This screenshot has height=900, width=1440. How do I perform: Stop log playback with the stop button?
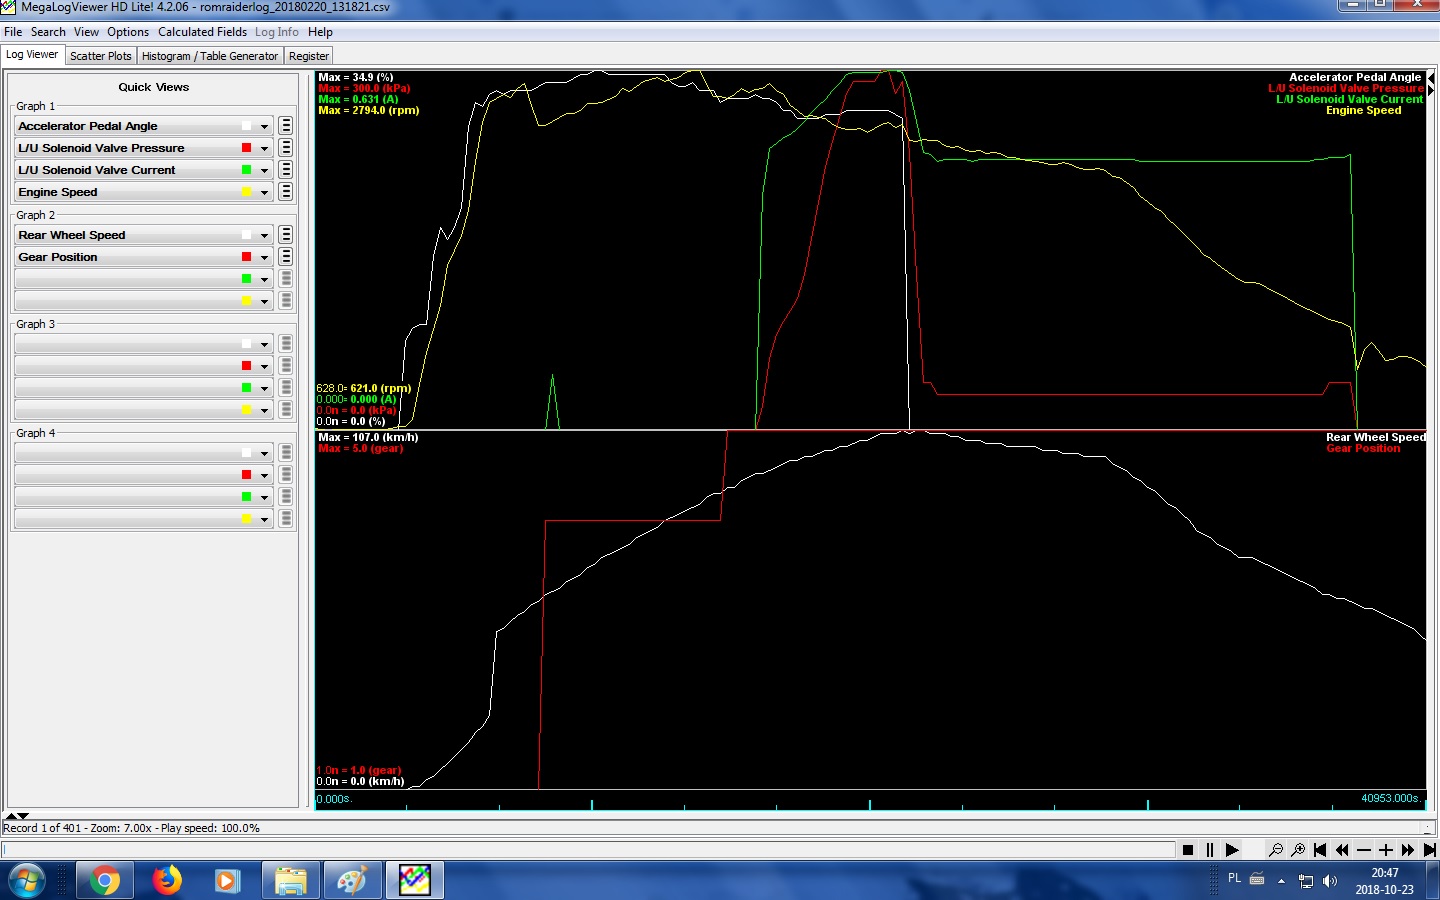pos(1188,850)
